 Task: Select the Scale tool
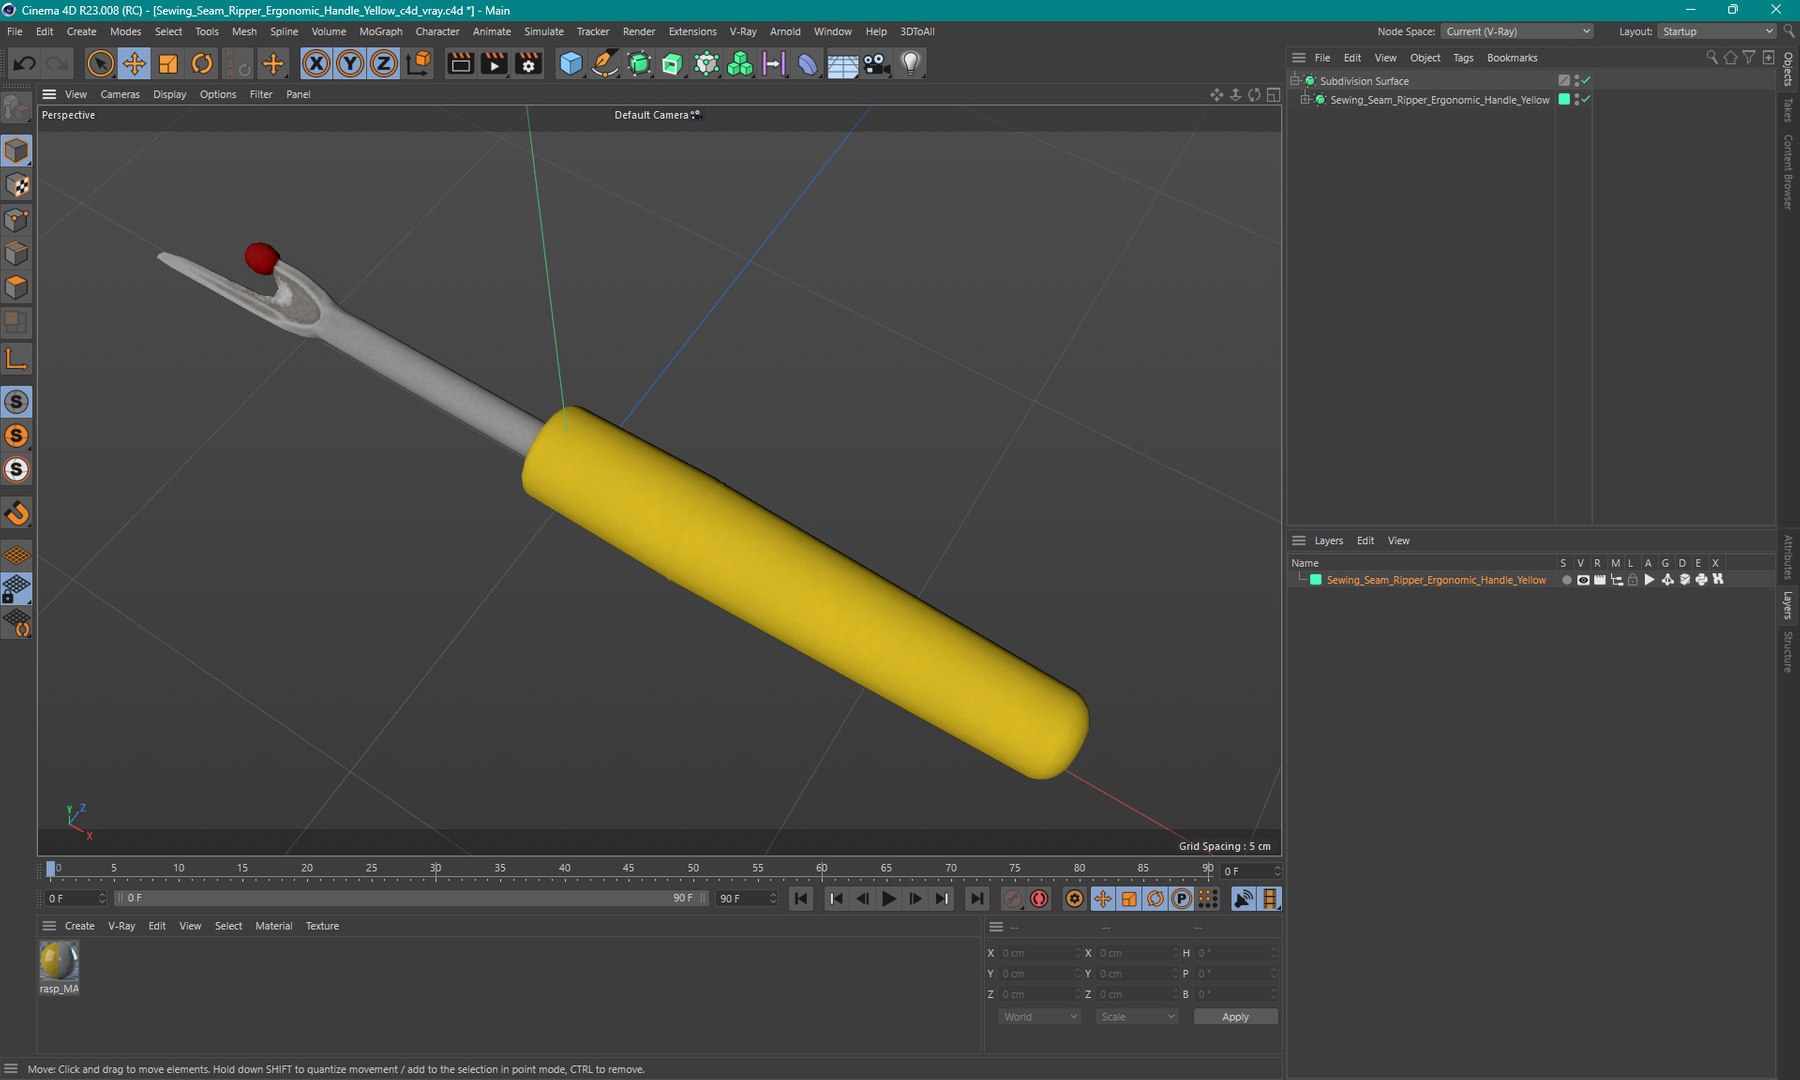point(168,64)
